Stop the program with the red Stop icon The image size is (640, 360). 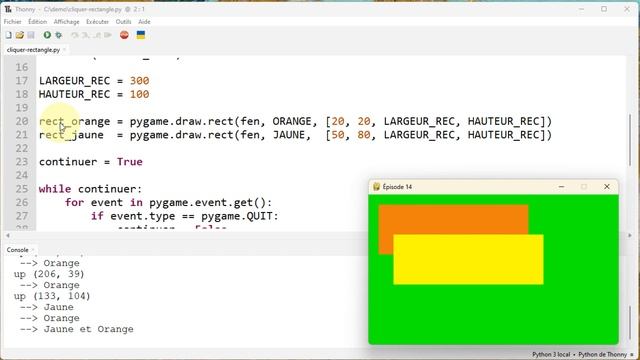click(124, 35)
